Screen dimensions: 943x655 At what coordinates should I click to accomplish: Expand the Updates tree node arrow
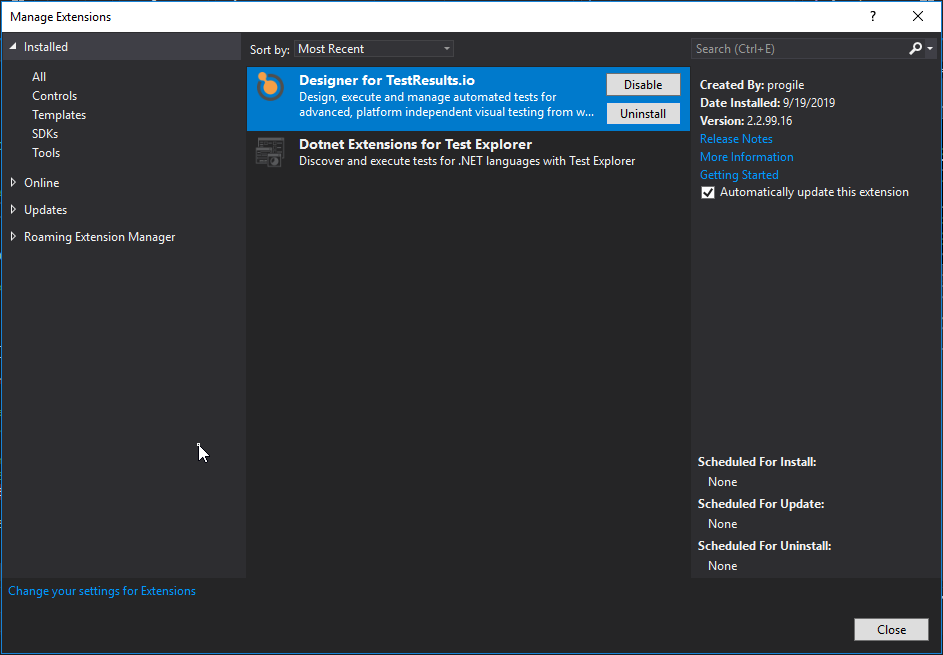point(13,209)
